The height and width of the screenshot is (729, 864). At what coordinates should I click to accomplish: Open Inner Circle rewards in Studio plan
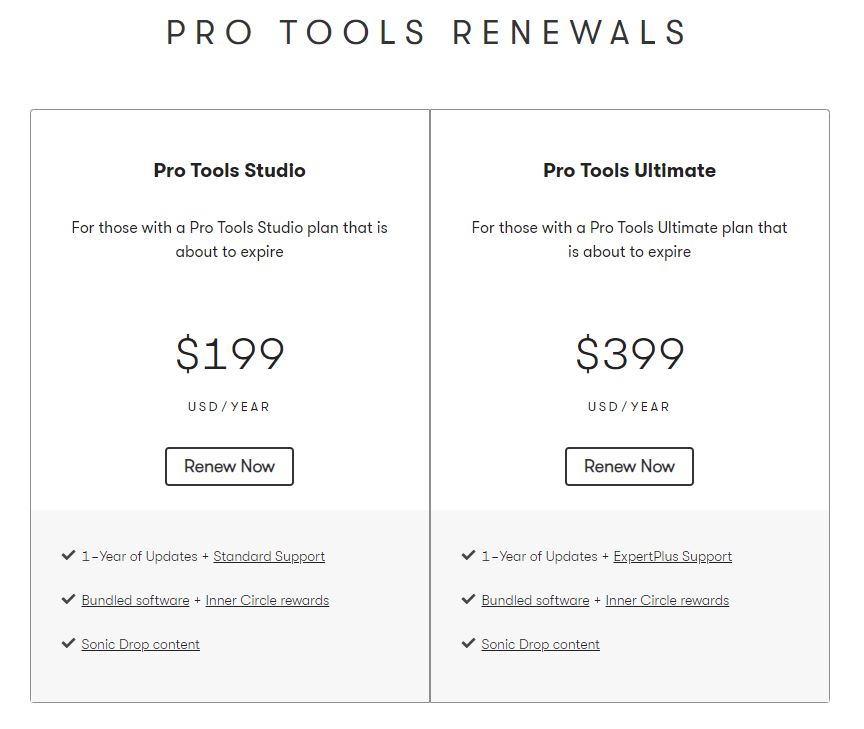pyautogui.click(x=267, y=600)
